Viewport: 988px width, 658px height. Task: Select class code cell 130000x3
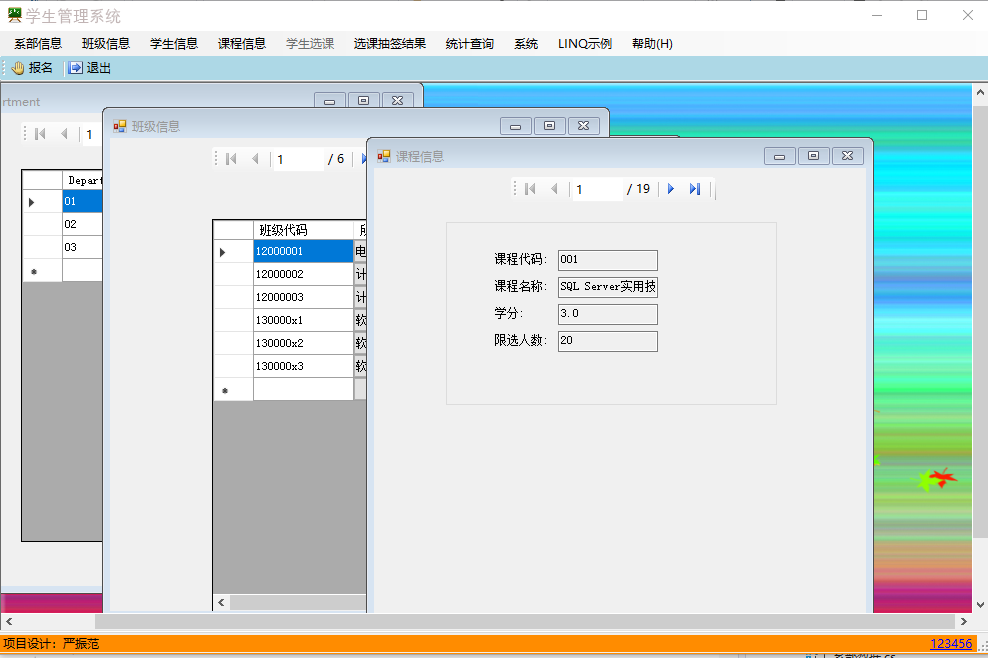tap(303, 366)
